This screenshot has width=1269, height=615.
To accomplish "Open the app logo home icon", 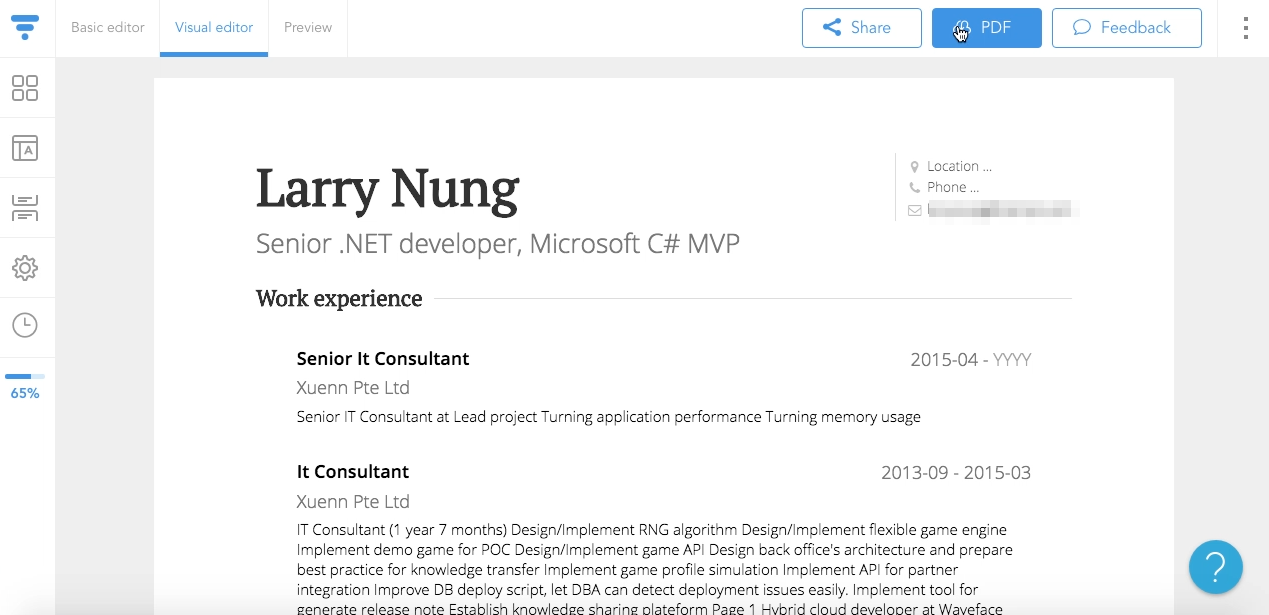I will click(x=25, y=27).
